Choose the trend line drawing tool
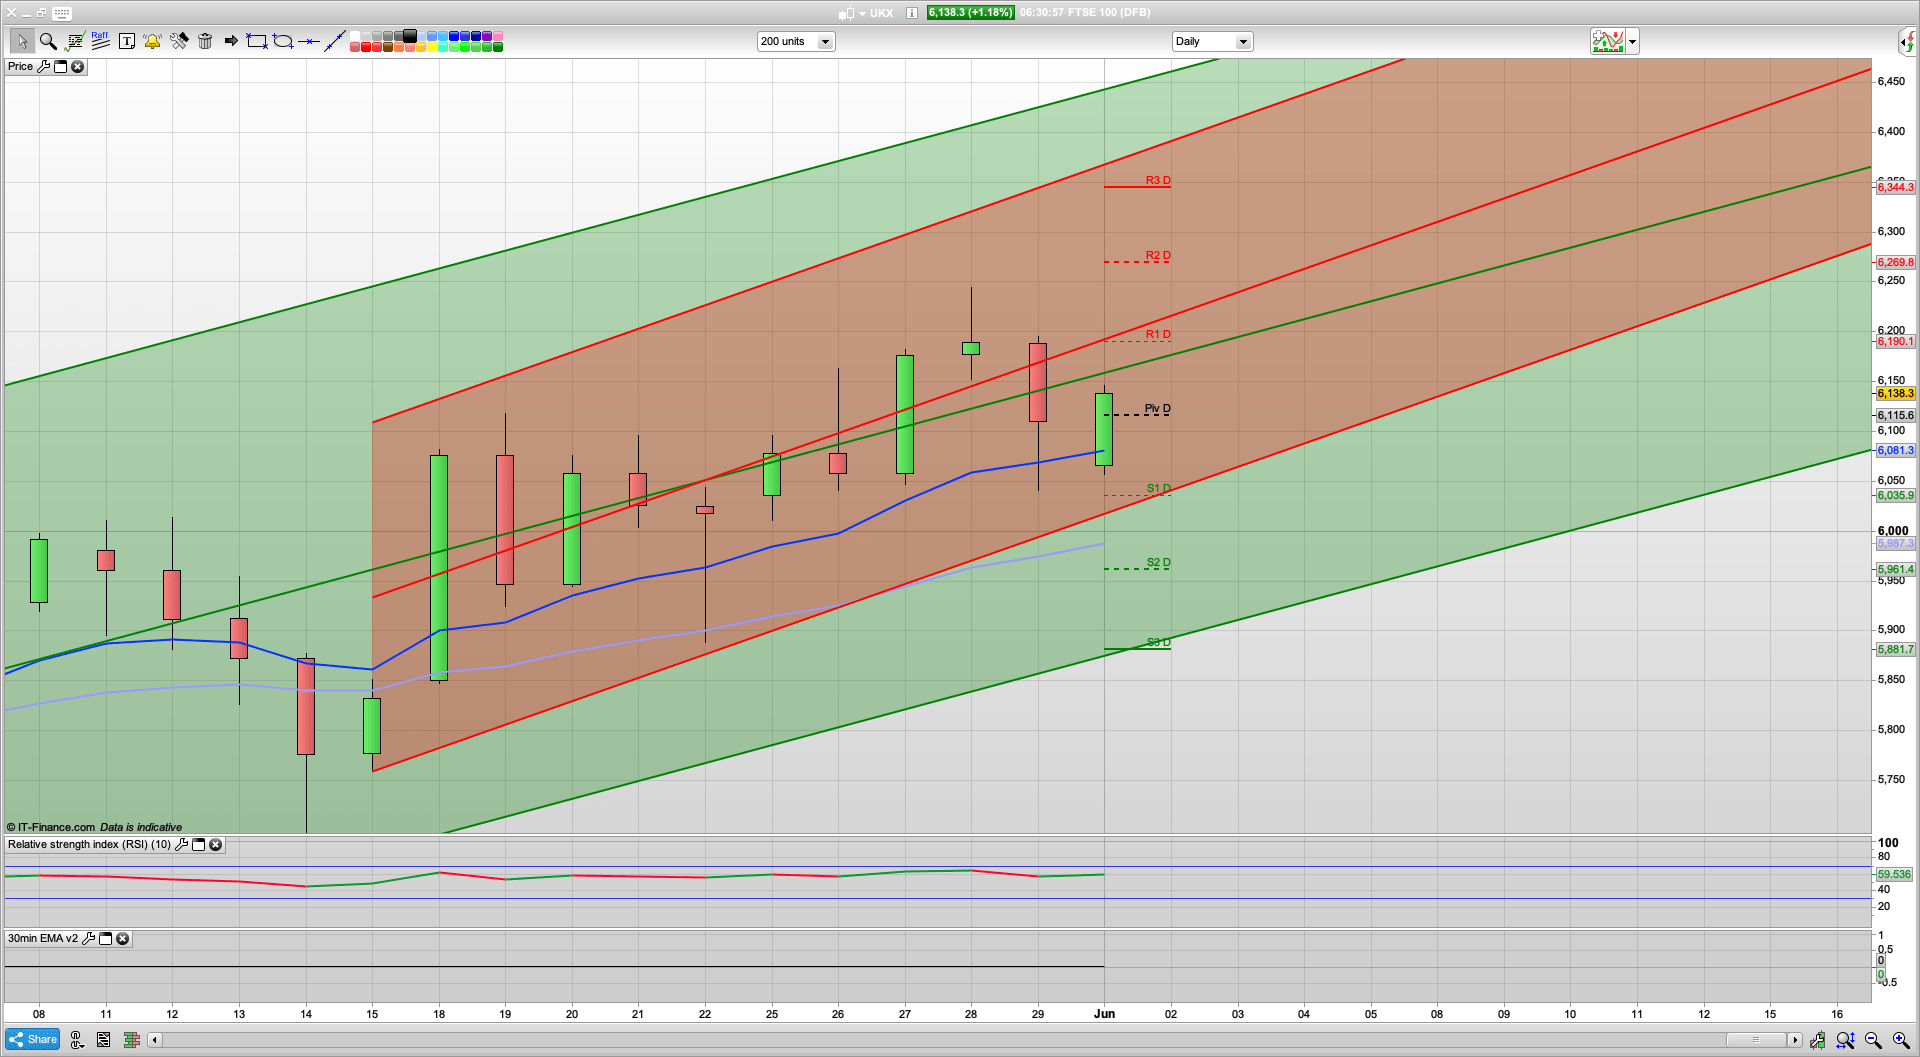Viewport: 1920px width, 1057px height. pyautogui.click(x=336, y=40)
